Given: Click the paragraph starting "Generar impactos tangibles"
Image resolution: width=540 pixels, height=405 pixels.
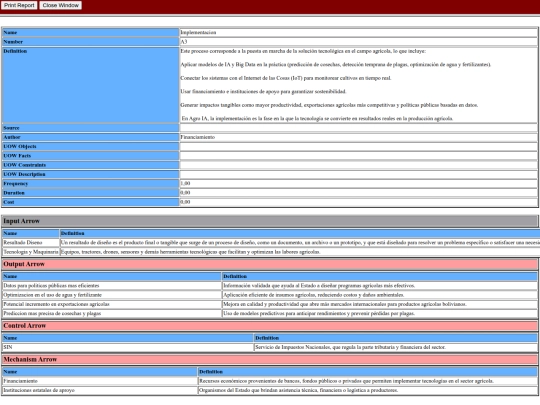Looking at the screenshot, I should tap(329, 105).
